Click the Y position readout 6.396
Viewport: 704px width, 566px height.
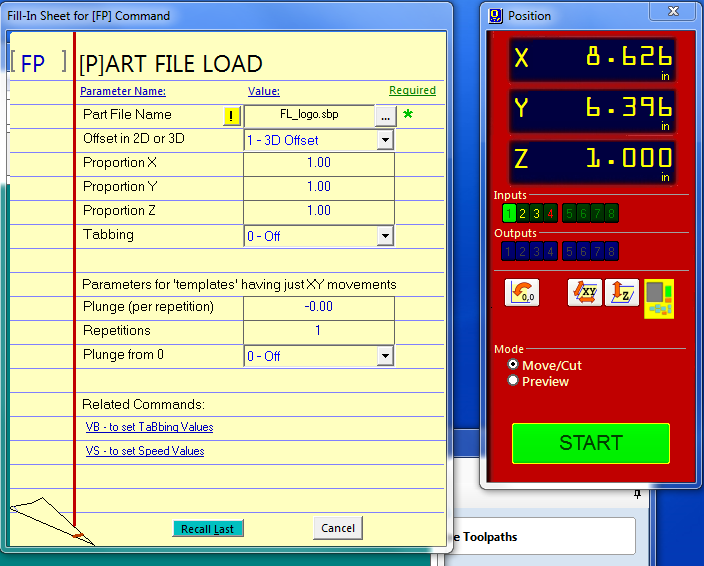coord(593,111)
